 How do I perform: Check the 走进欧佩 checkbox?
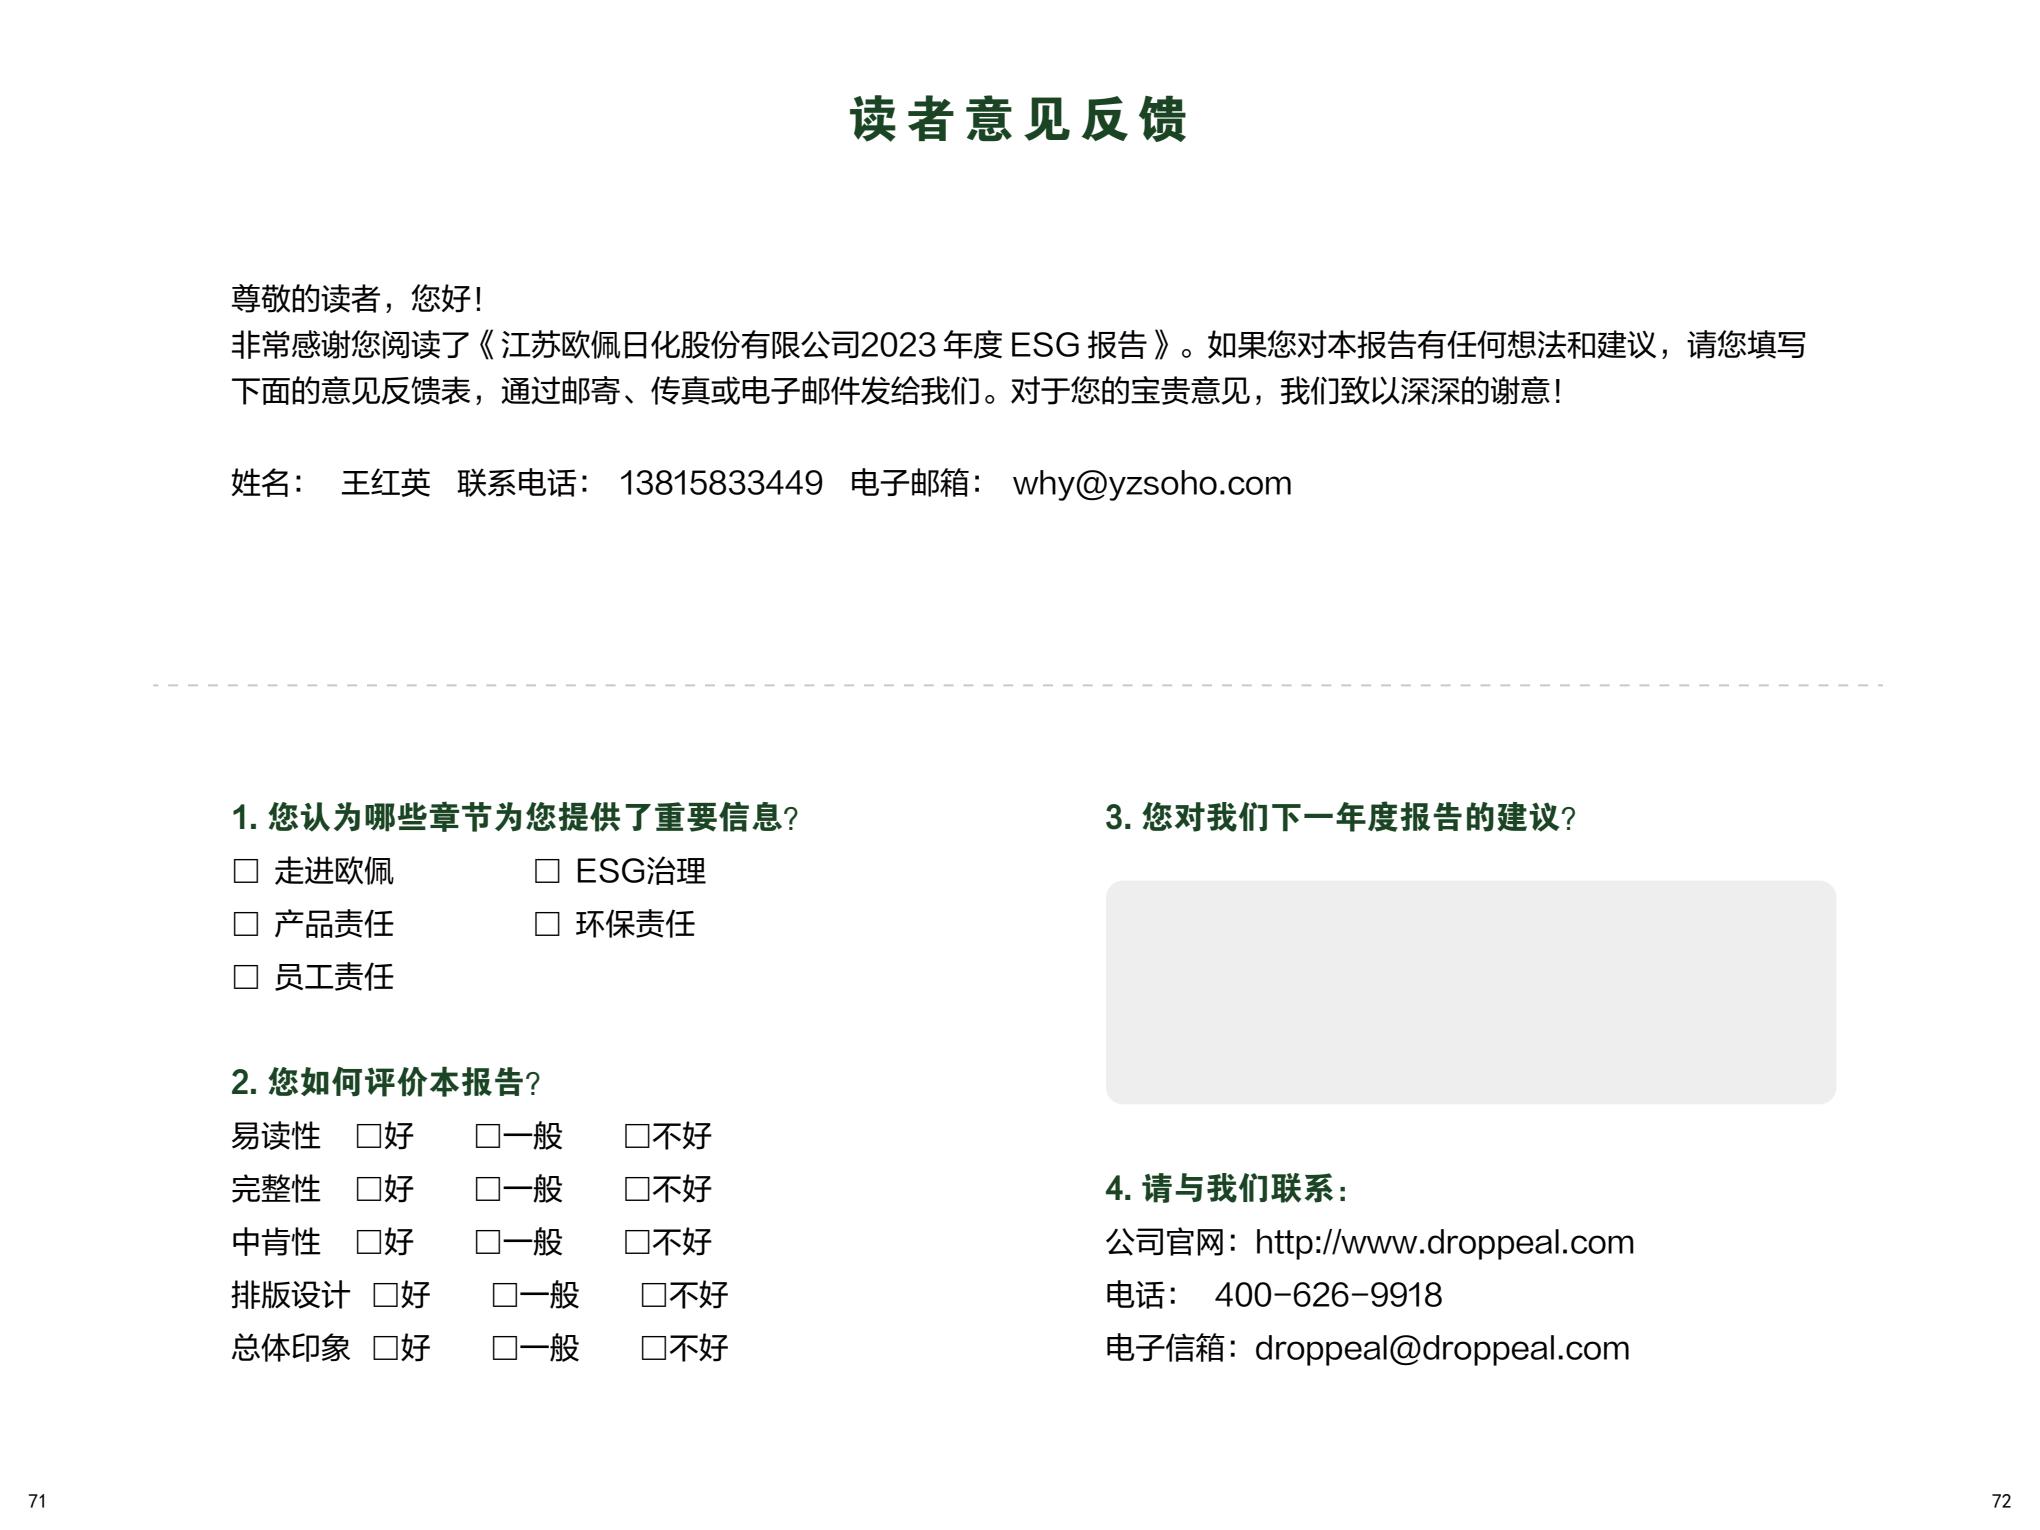pyautogui.click(x=246, y=871)
